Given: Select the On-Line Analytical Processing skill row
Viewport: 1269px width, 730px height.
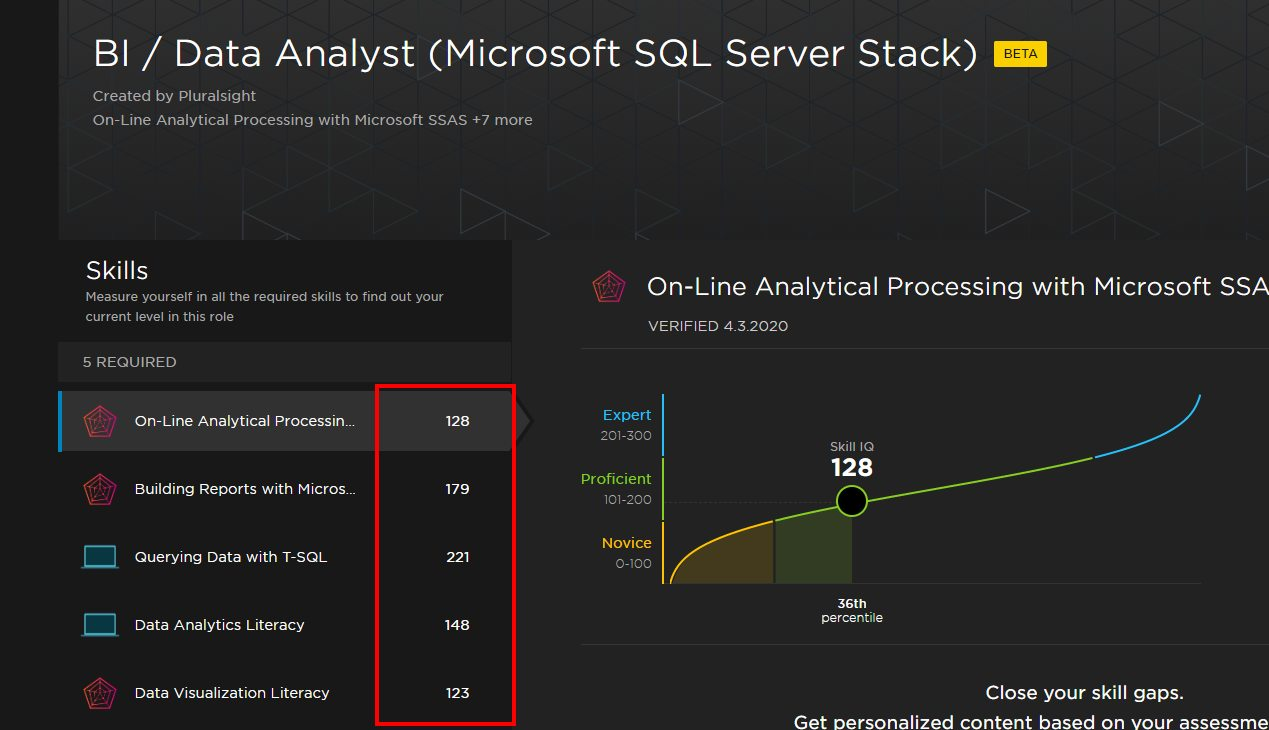Looking at the screenshot, I should pyautogui.click(x=245, y=421).
